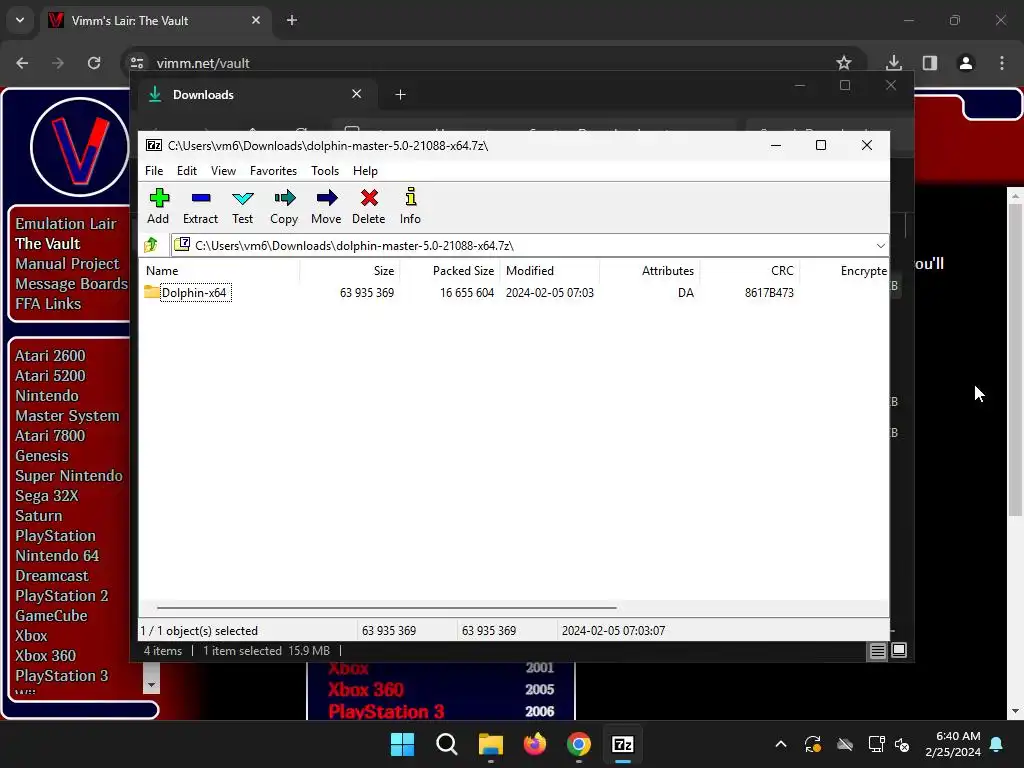
Task: Select the Copy toolbar icon
Action: (x=284, y=206)
